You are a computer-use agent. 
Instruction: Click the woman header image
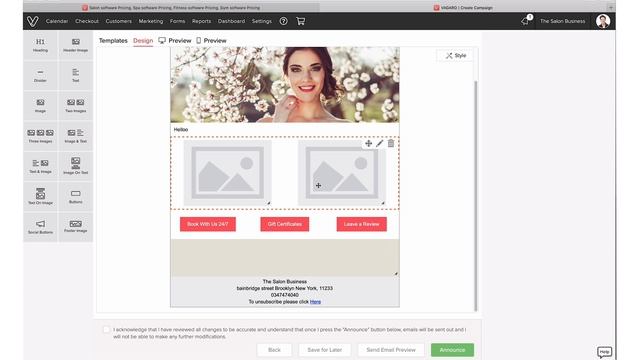click(x=284, y=84)
